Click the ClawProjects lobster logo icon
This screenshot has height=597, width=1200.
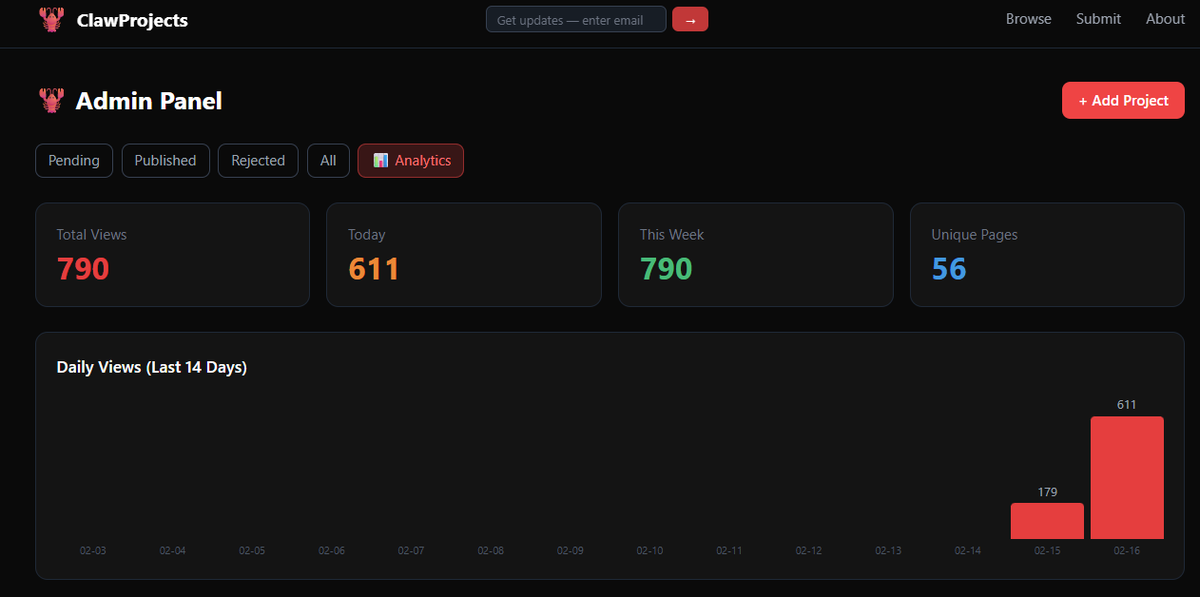point(51,19)
